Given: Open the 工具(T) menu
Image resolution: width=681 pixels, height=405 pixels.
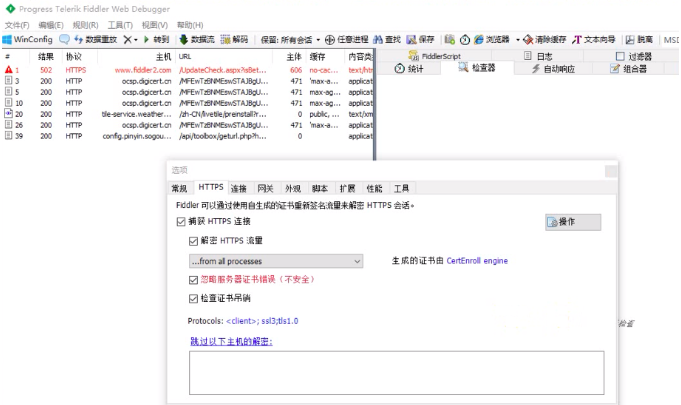Looking at the screenshot, I should pos(120,25).
